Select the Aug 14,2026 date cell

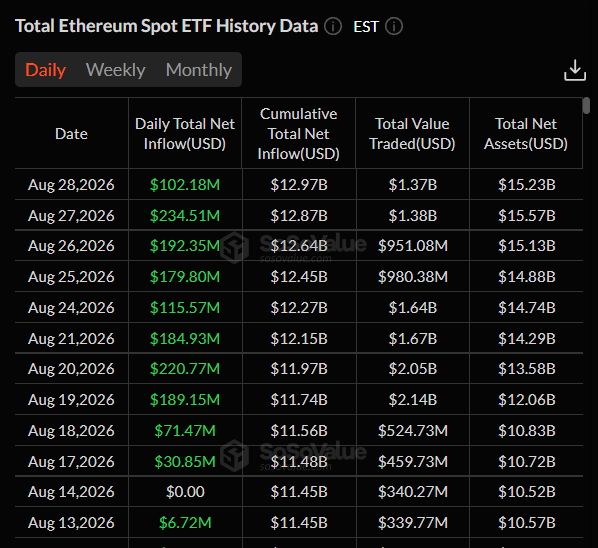71,492
